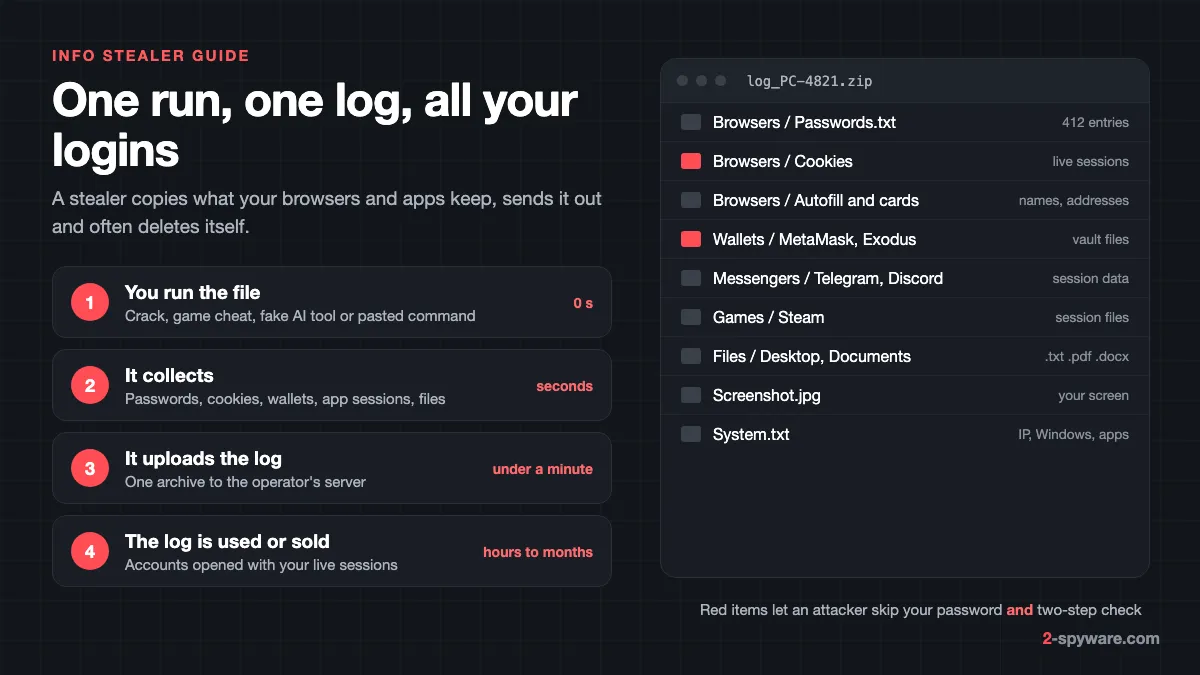Click the 'live sessions' label
The height and width of the screenshot is (675, 1200).
pos(1090,161)
